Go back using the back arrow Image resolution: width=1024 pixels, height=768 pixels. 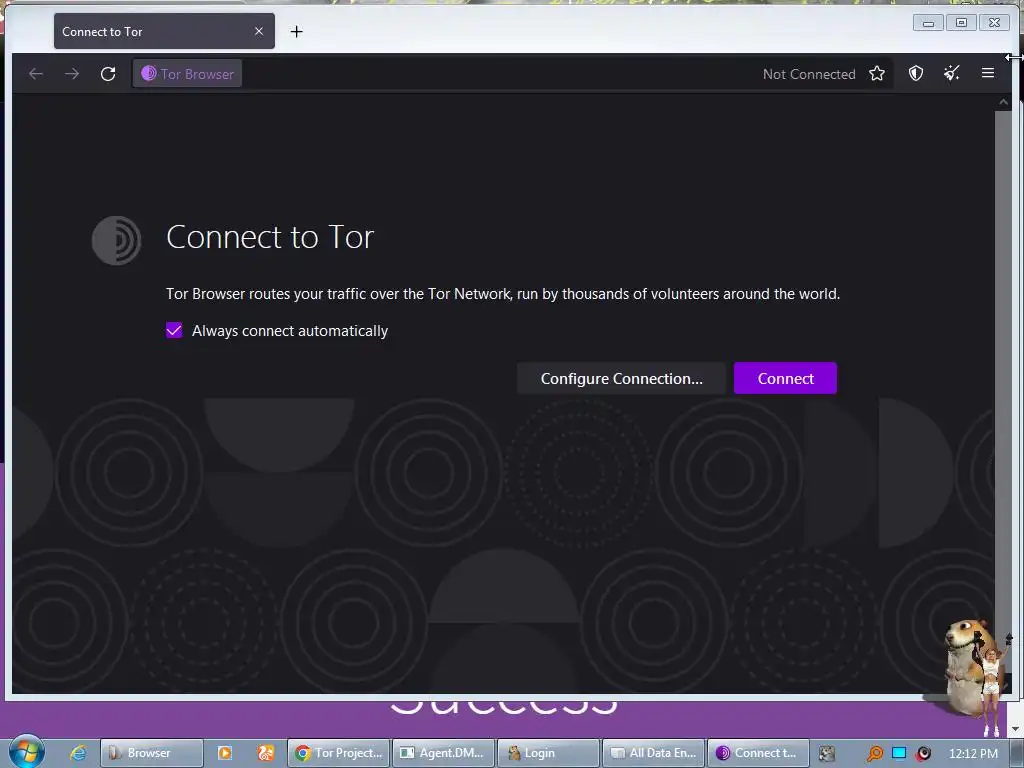tap(36, 74)
